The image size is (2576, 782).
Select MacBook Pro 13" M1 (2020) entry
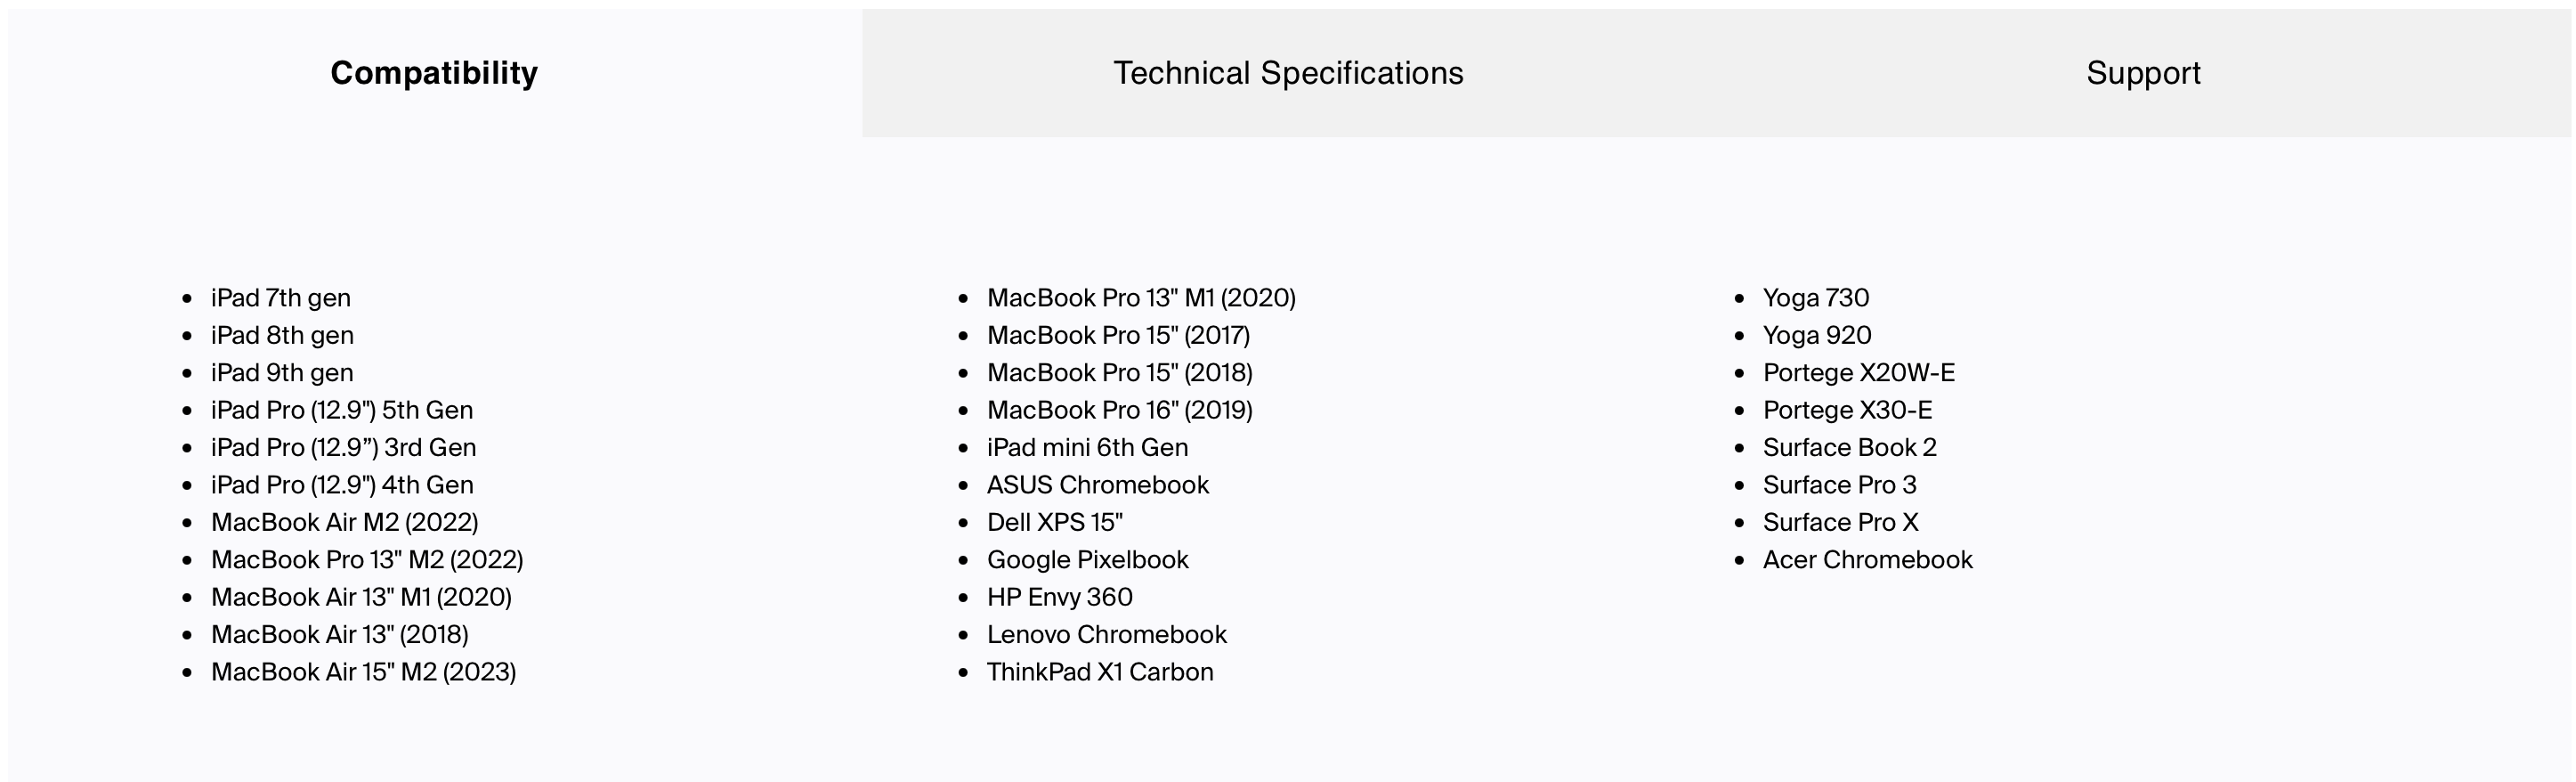1141,298
